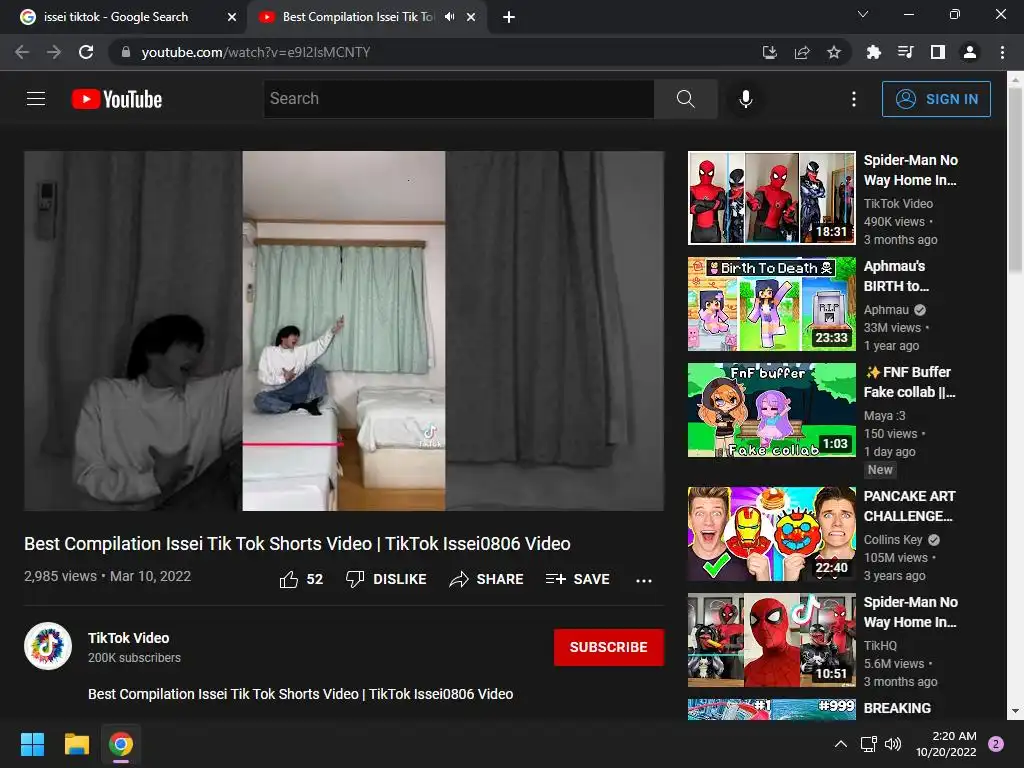Click the TikHQ channel name
The height and width of the screenshot is (768, 1024).
pyautogui.click(x=880, y=645)
